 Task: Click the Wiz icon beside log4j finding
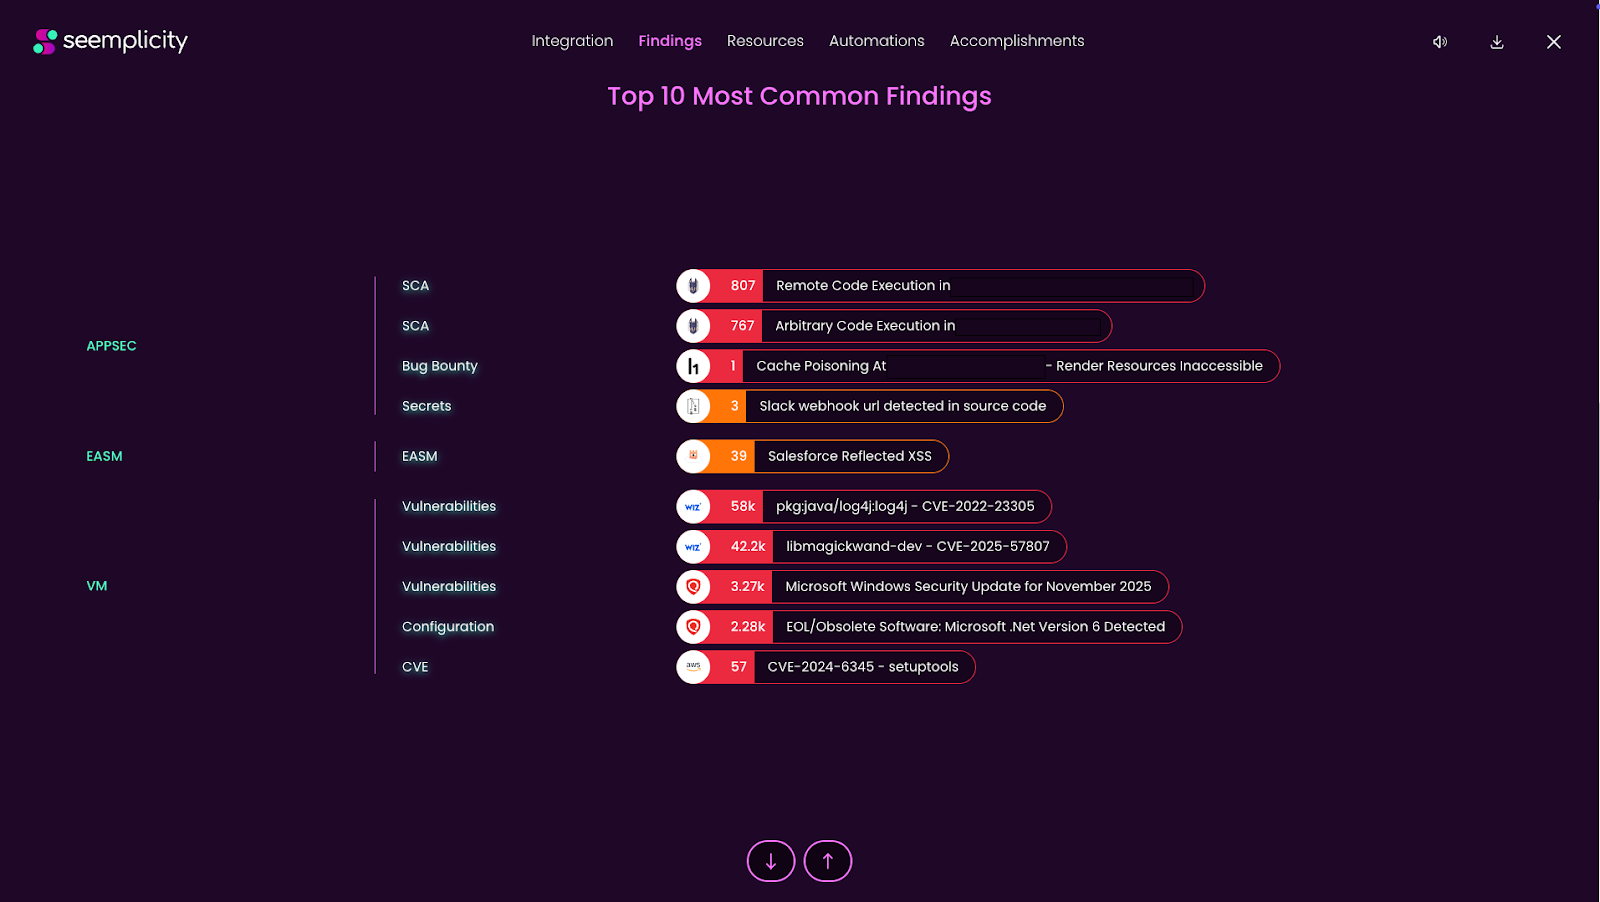click(693, 507)
